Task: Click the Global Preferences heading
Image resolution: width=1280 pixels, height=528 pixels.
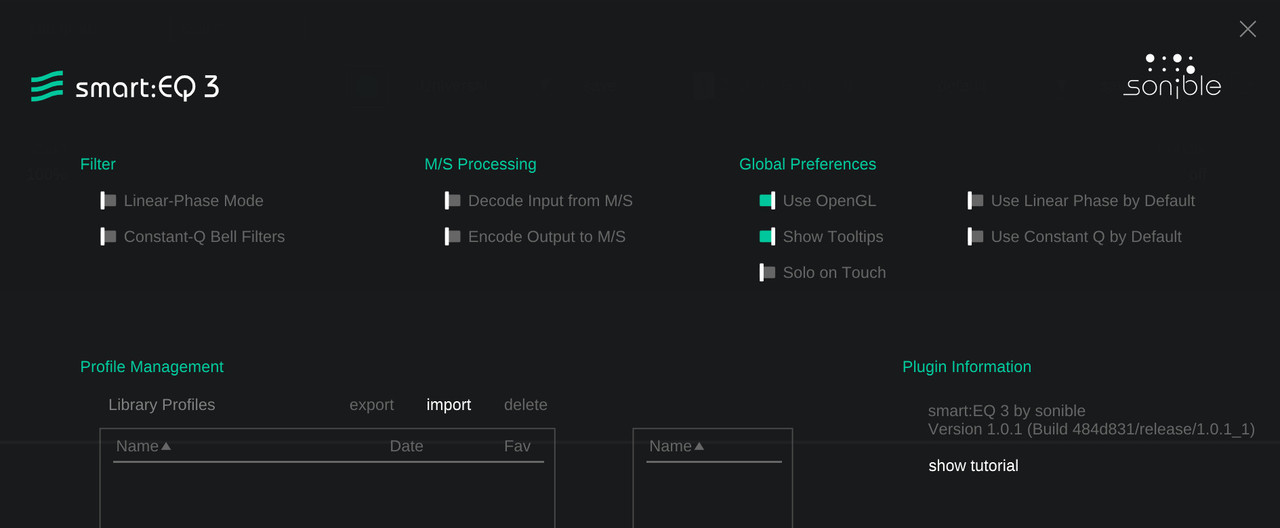Action: (x=807, y=164)
